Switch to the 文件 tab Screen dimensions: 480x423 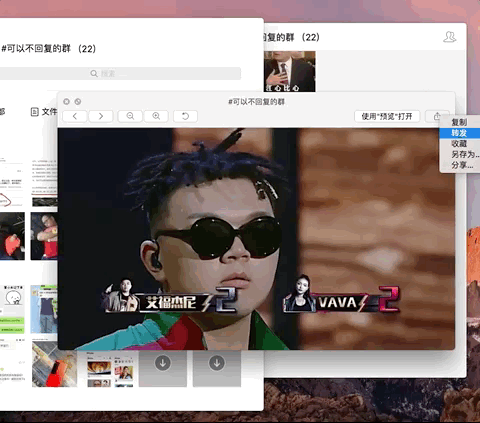point(44,112)
